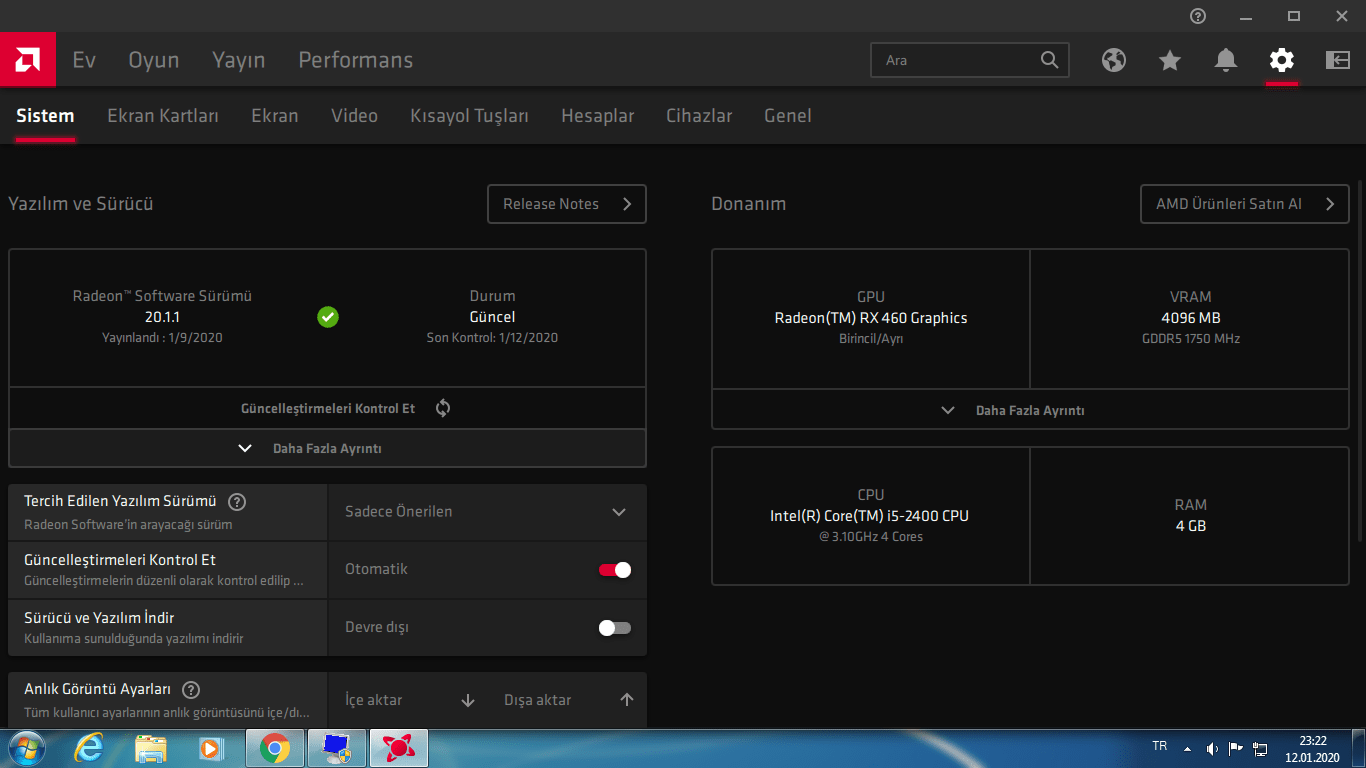Screen dimensions: 1366x768
Task: Click the İçe aktar button
Action: point(408,700)
